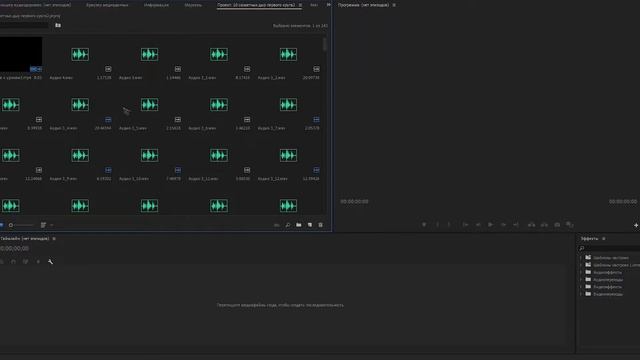640x360 pixels.
Task: Select the Эффекты panel tab
Action: point(589,239)
